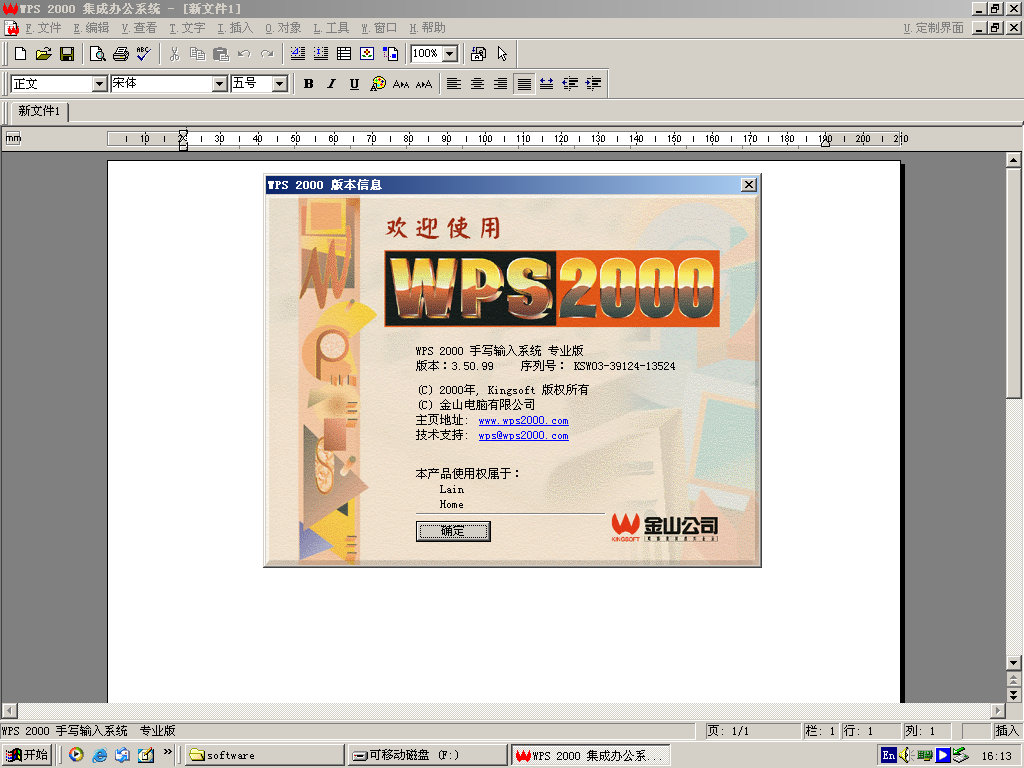Open 定制界面 menu
This screenshot has height=768, width=1024.
(933, 28)
